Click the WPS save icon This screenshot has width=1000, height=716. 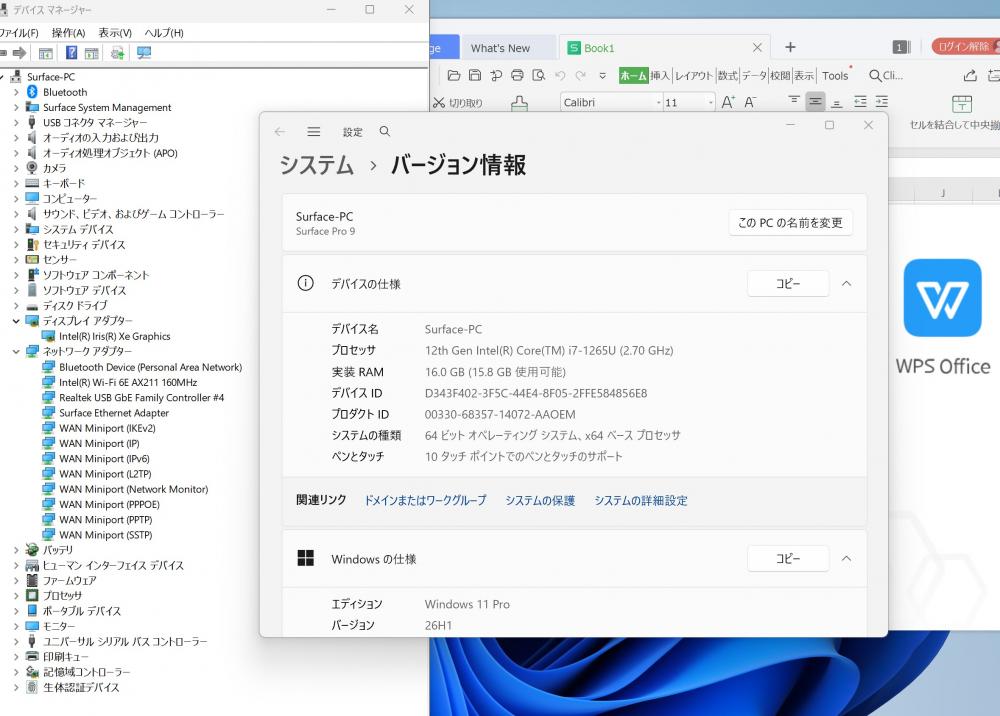[475, 75]
